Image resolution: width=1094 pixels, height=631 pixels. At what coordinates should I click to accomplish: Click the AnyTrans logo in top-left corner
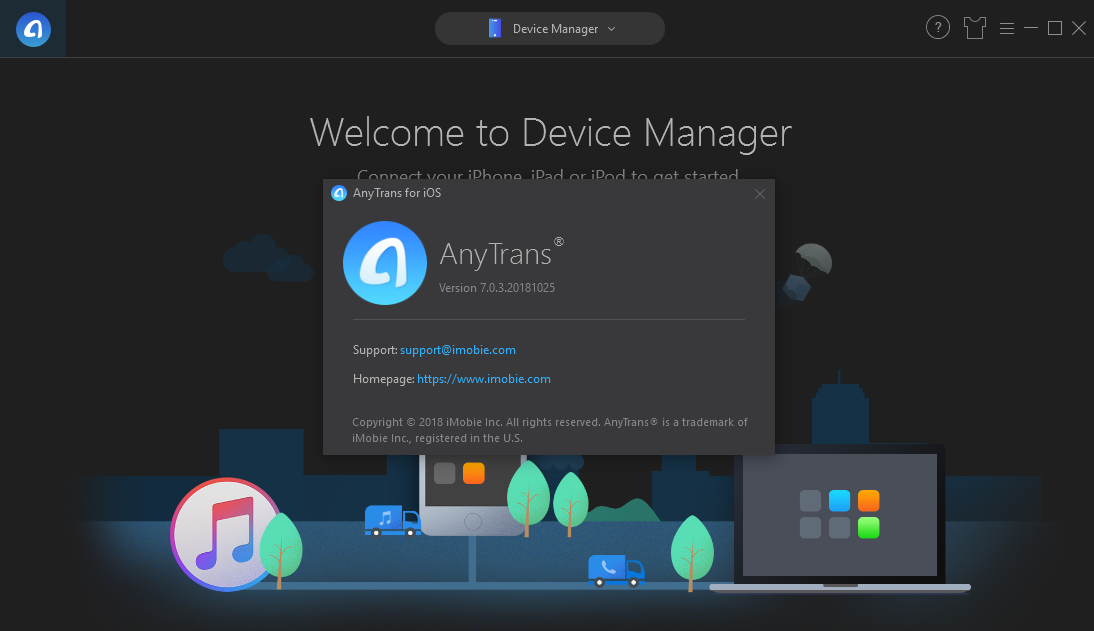coord(33,29)
